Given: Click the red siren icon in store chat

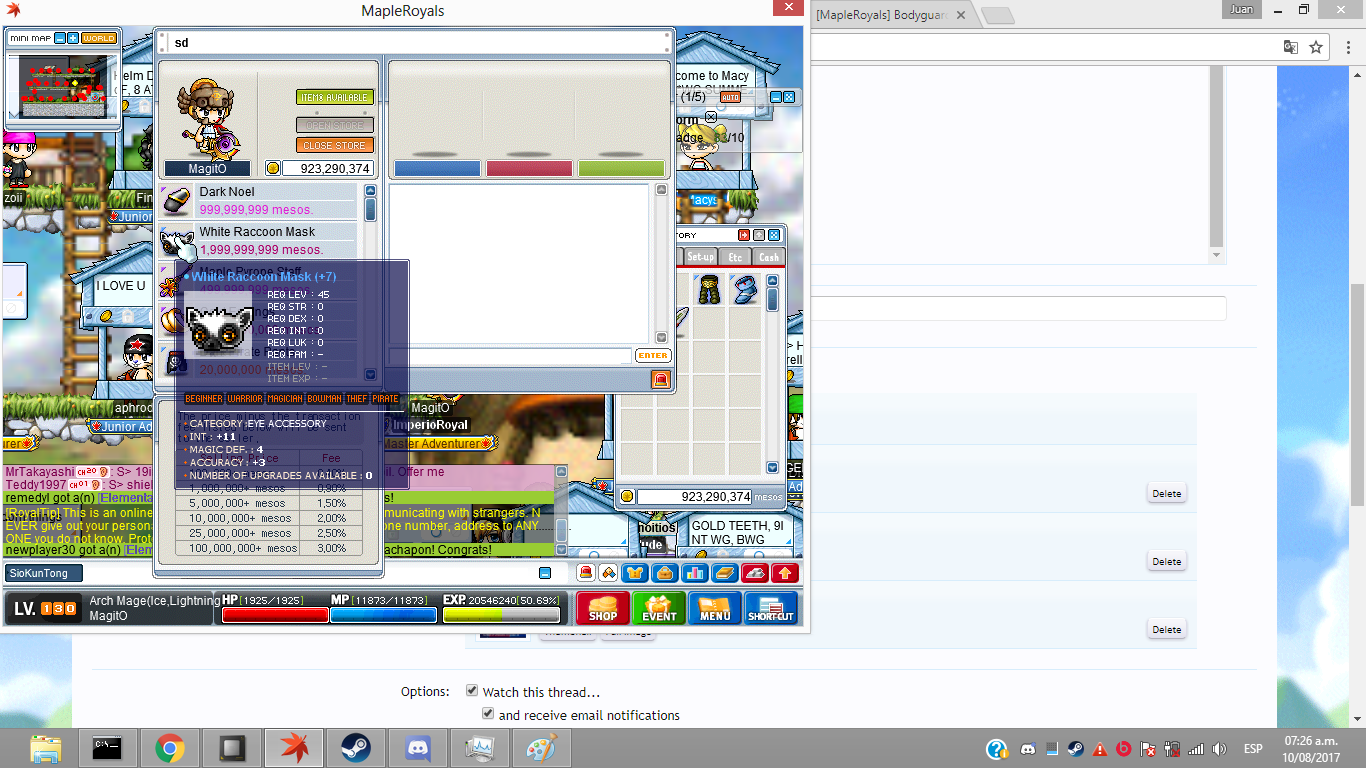Looking at the screenshot, I should pos(660,379).
